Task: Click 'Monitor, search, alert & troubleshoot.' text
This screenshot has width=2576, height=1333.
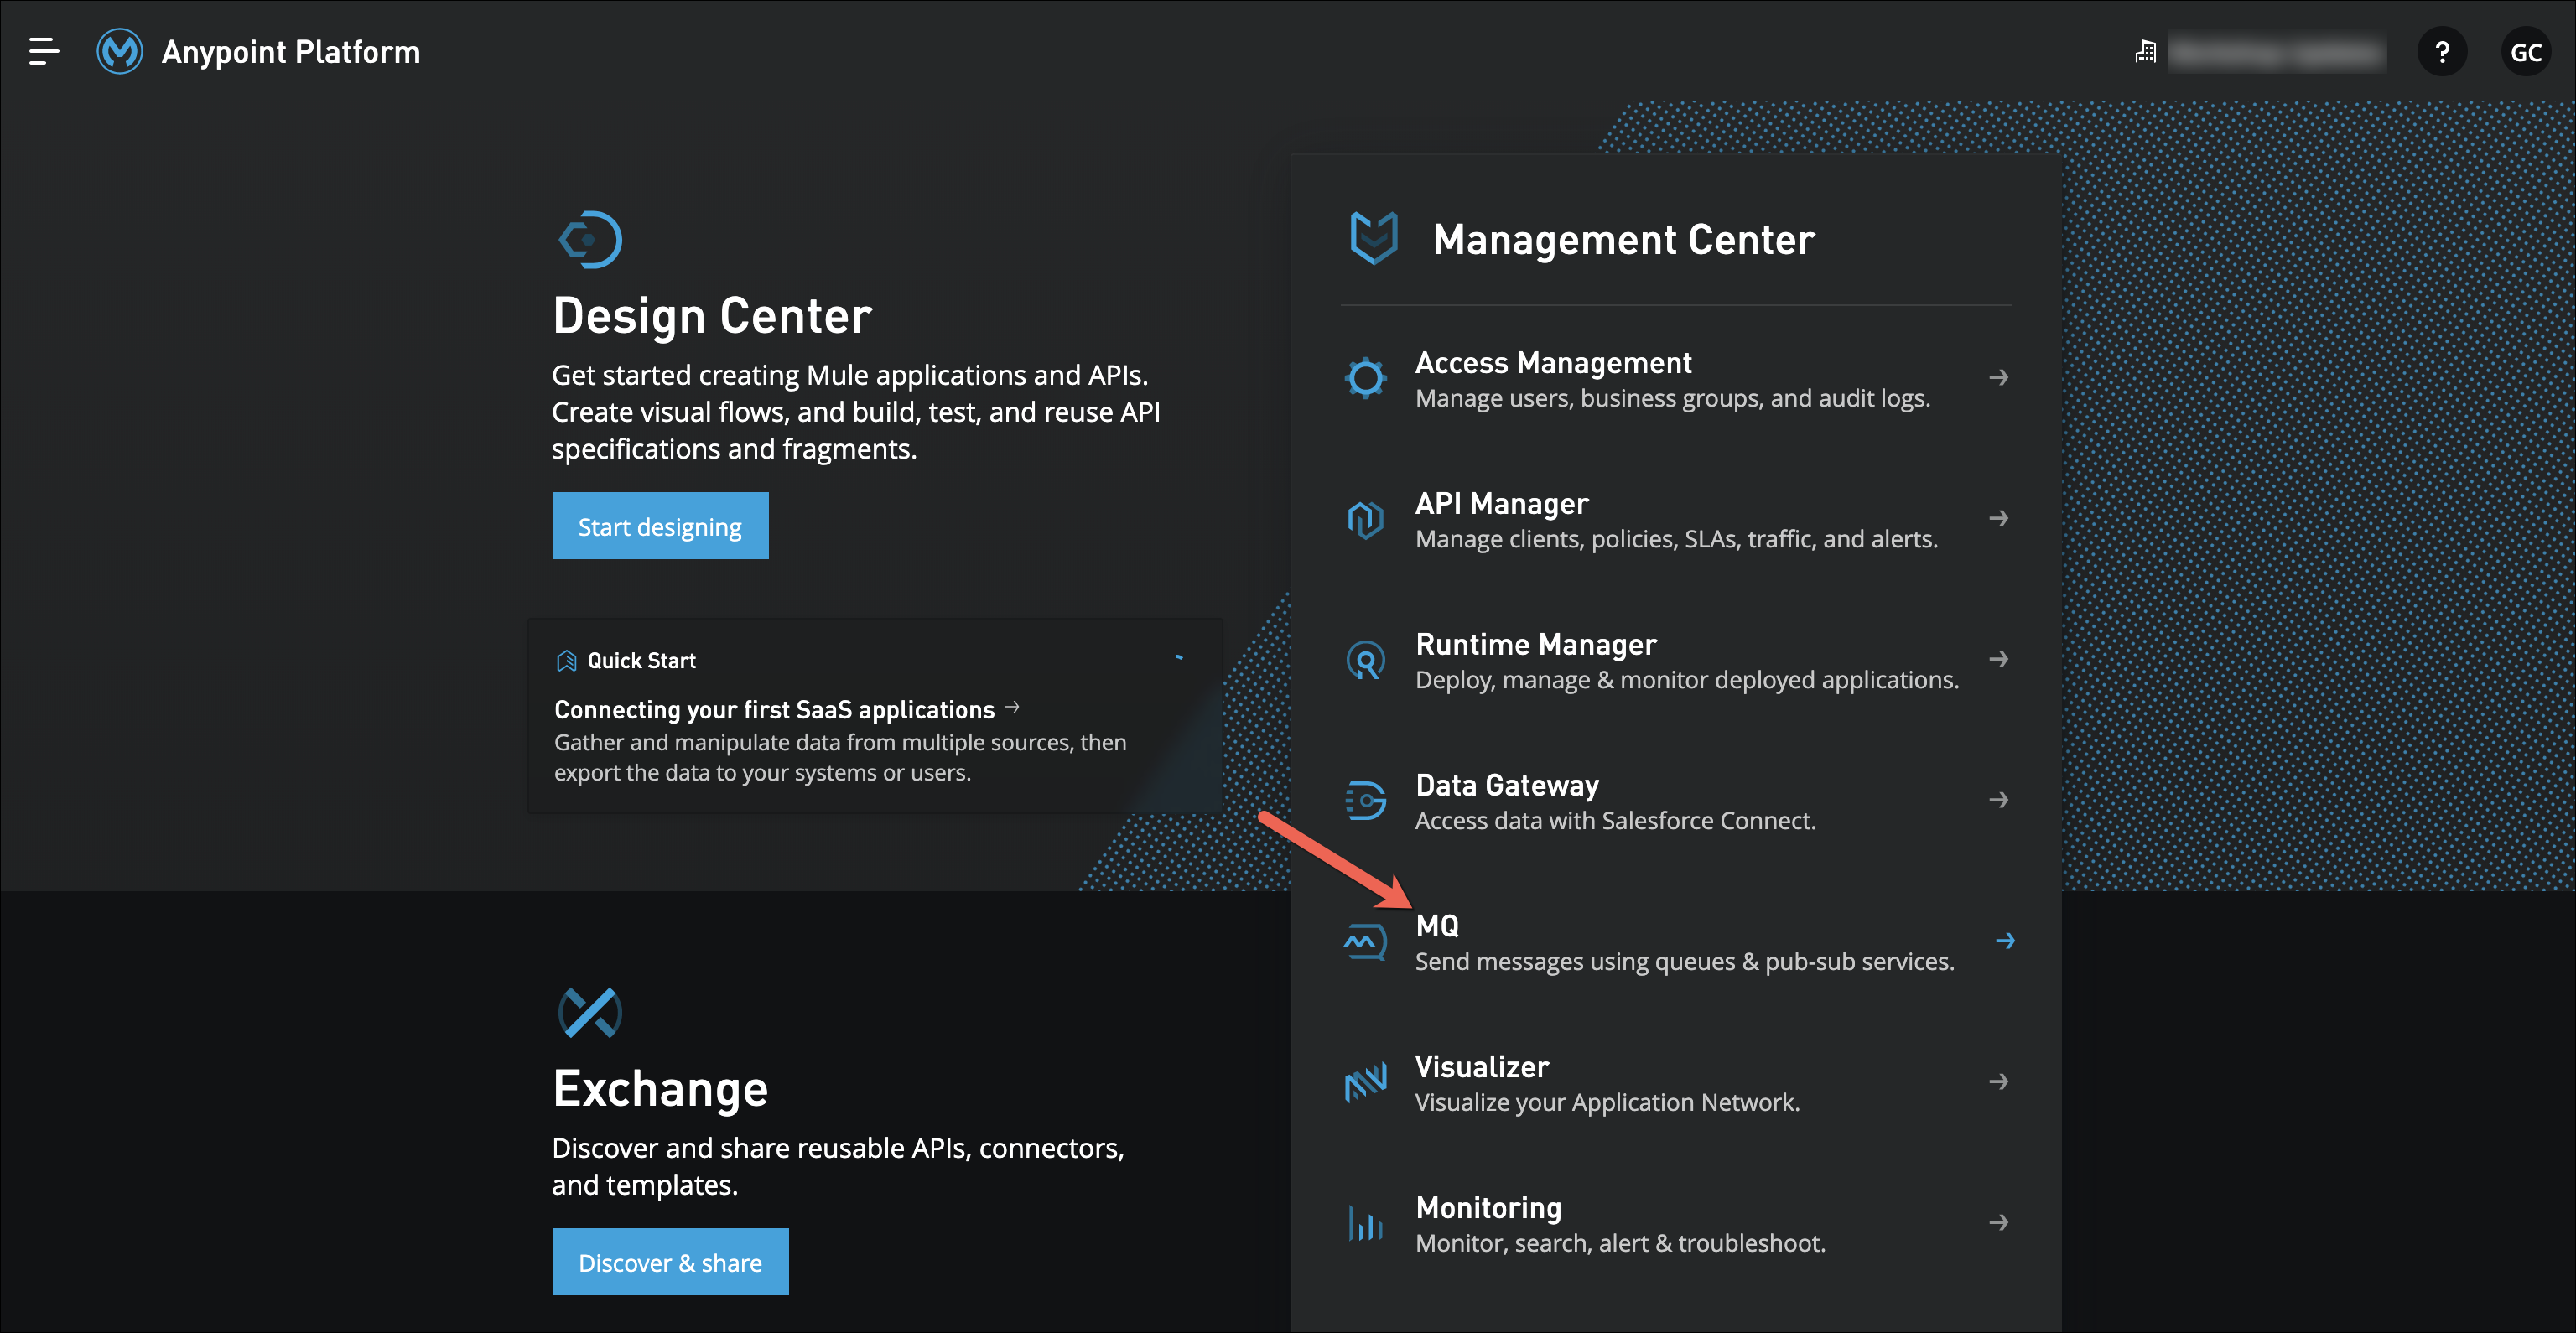Action: (x=1620, y=1244)
